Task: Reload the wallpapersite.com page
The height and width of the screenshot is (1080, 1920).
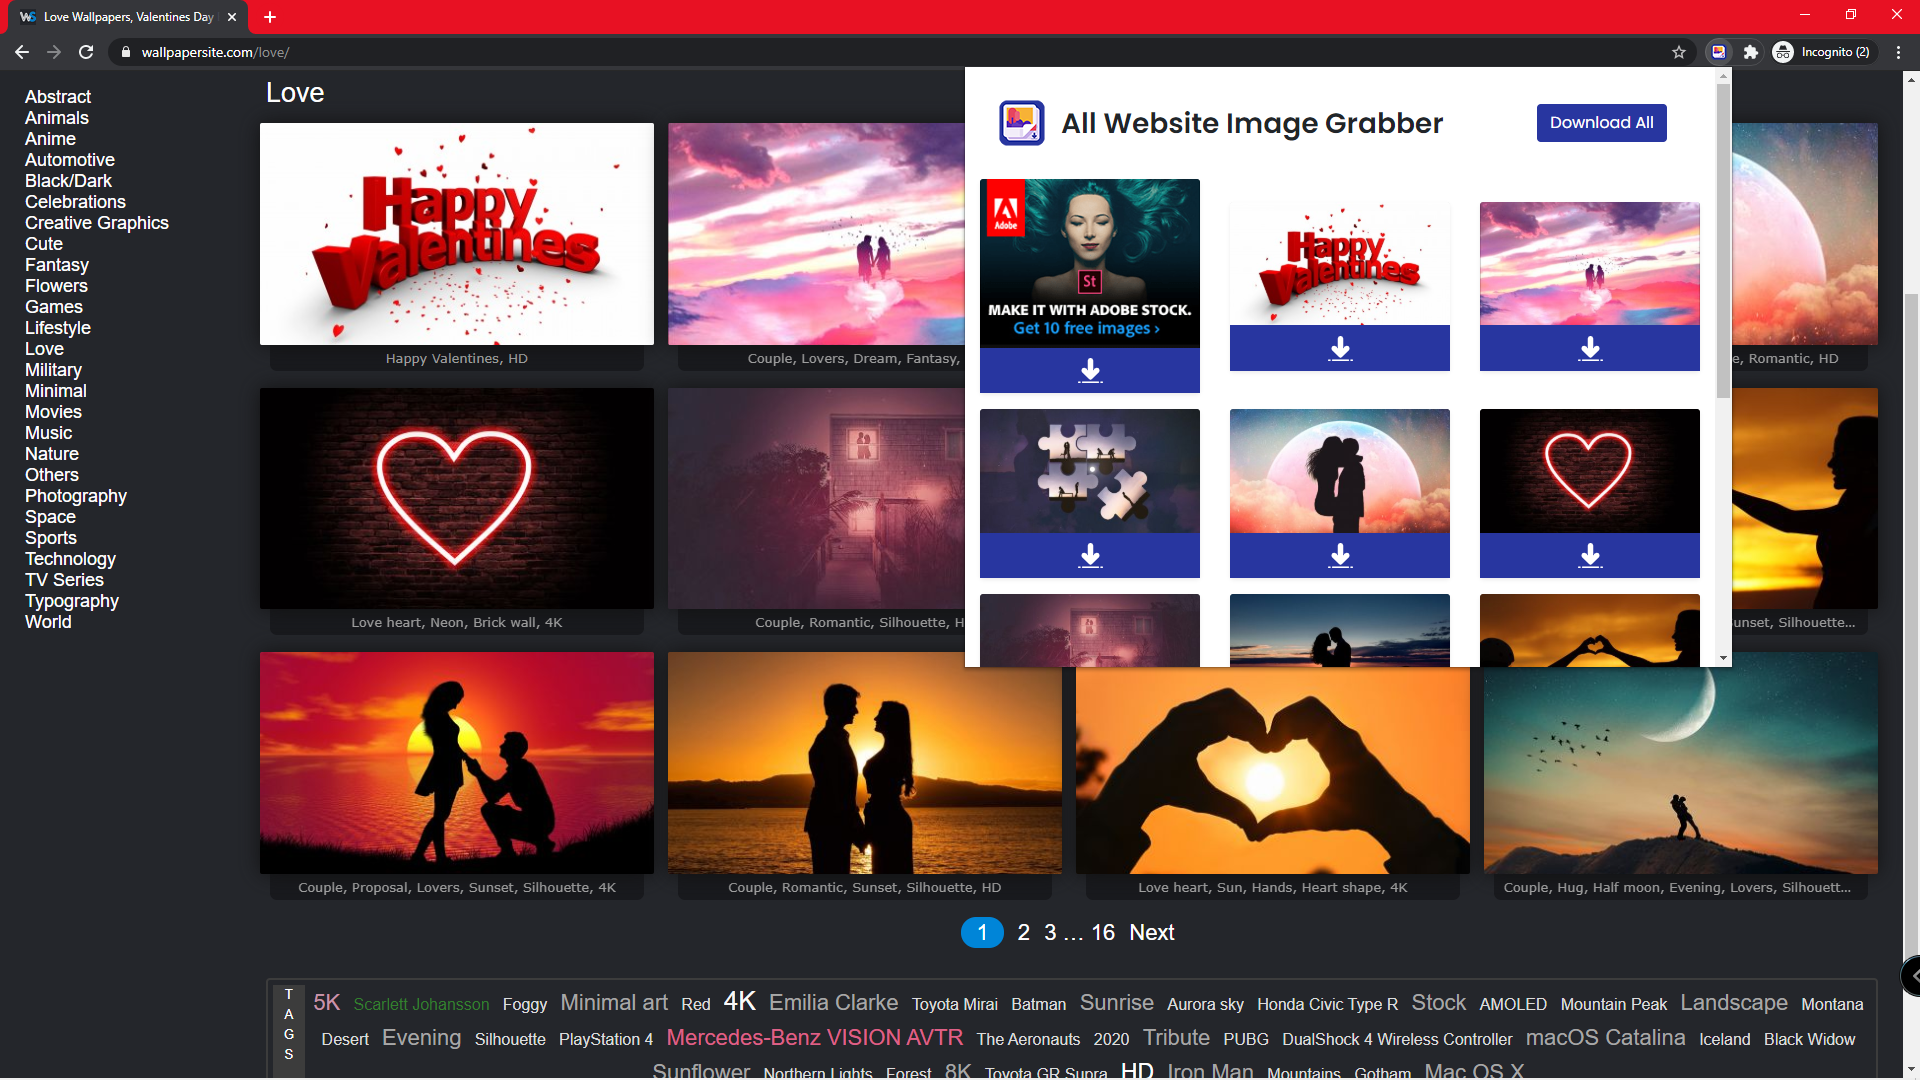Action: tap(86, 52)
